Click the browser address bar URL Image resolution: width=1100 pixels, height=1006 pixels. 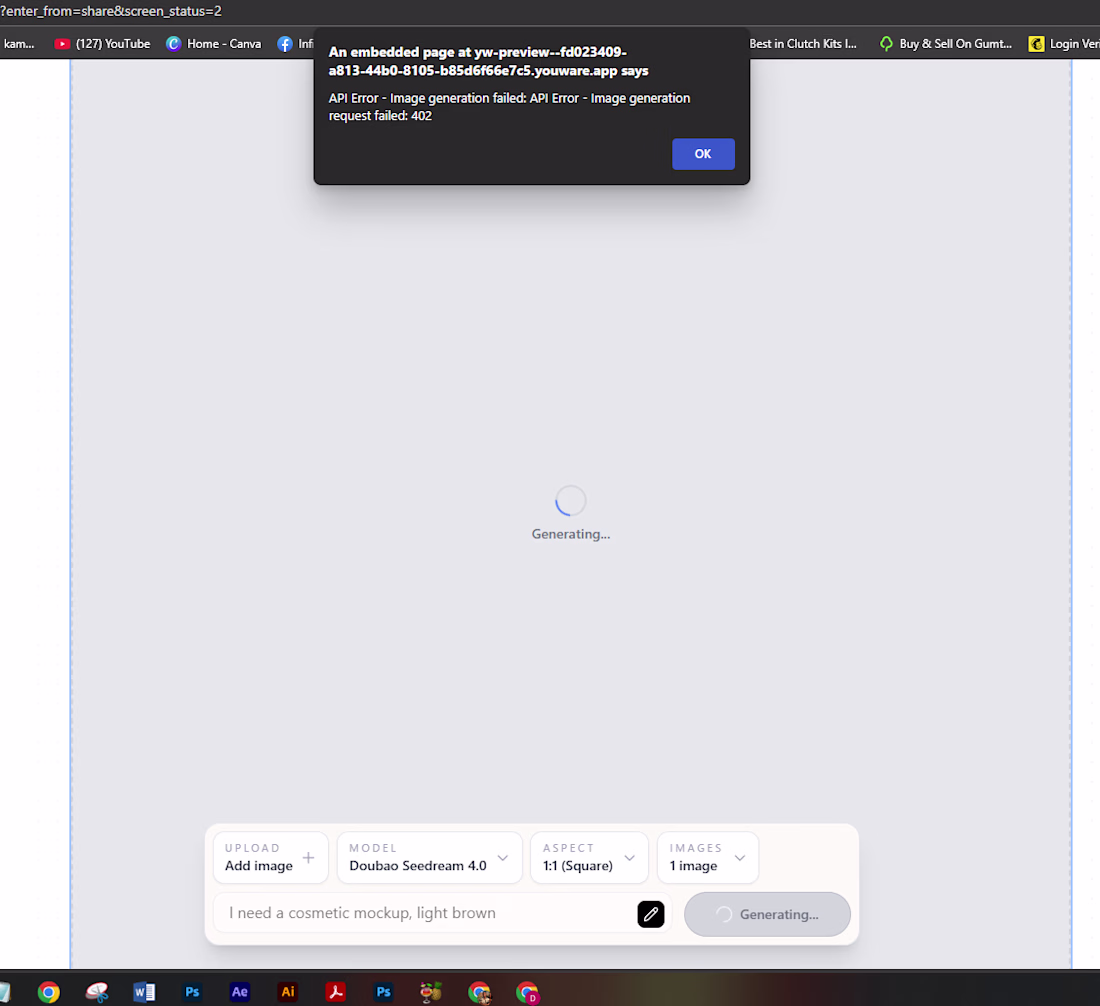[111, 11]
